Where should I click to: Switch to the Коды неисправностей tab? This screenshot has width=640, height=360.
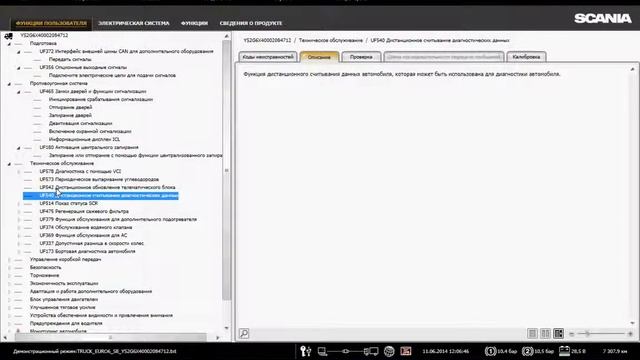[268, 57]
